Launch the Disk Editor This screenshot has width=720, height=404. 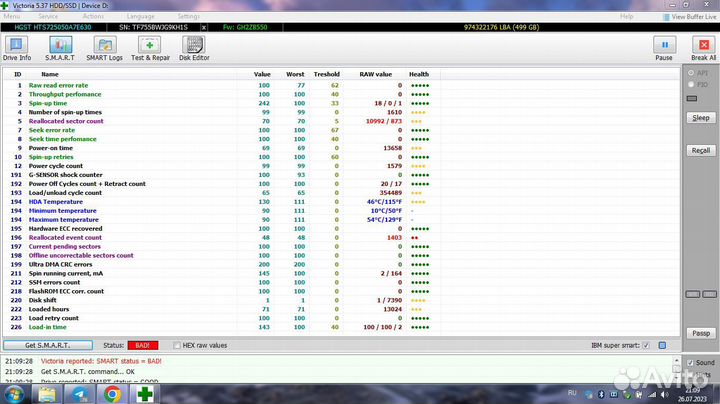pos(194,49)
